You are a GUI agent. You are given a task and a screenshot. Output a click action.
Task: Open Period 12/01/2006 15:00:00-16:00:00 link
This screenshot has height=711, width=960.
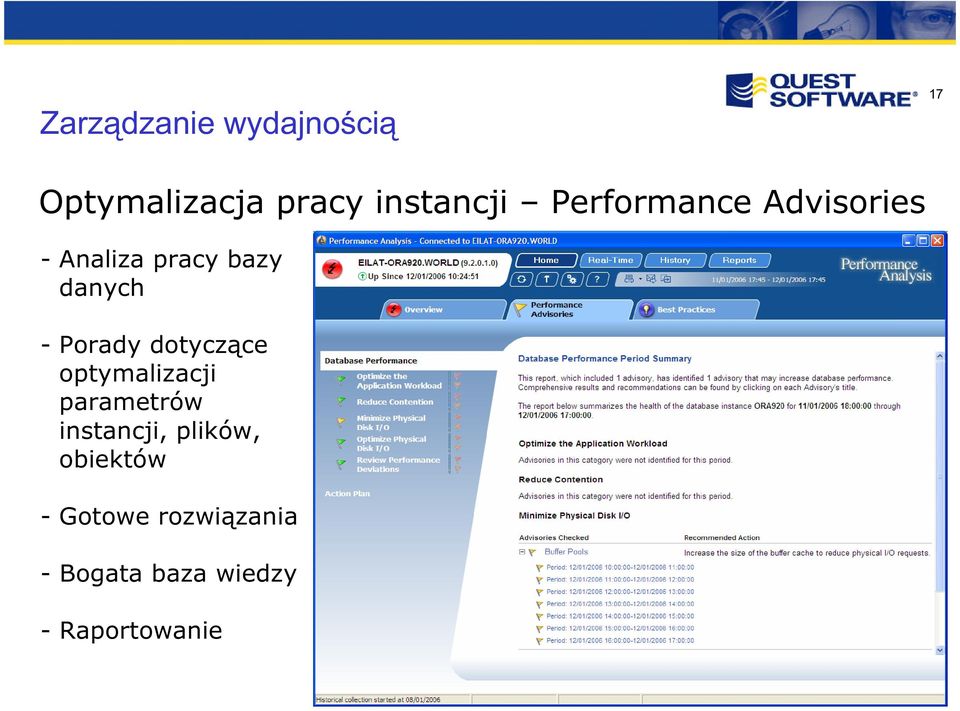pos(620,629)
